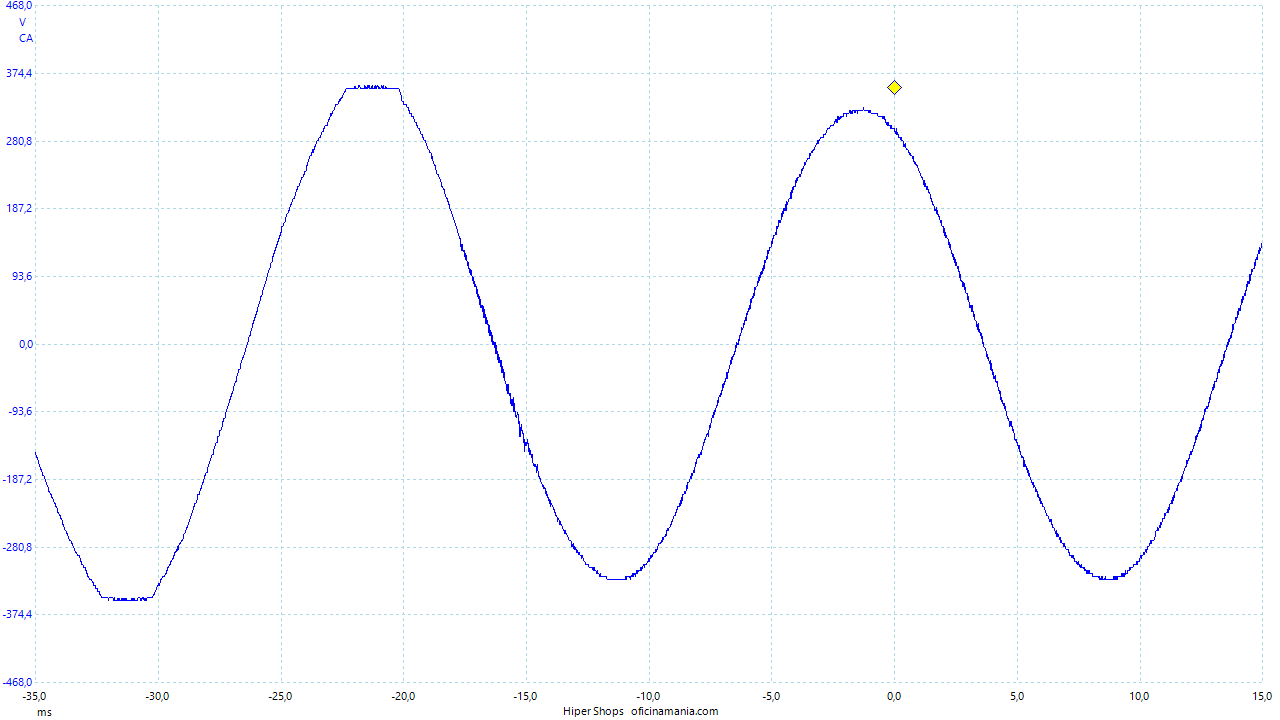Select the "468,0" voltage axis value

pos(20,6)
